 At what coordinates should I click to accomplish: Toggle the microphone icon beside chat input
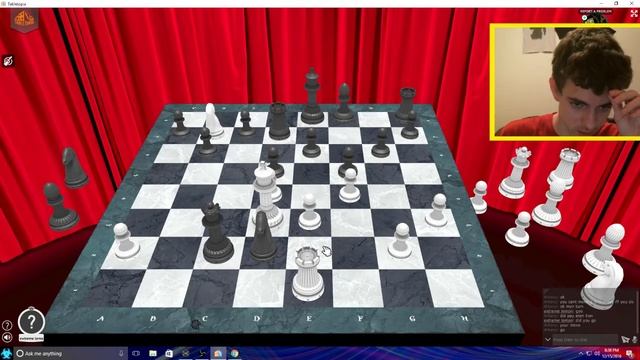pyautogui.click(x=635, y=339)
